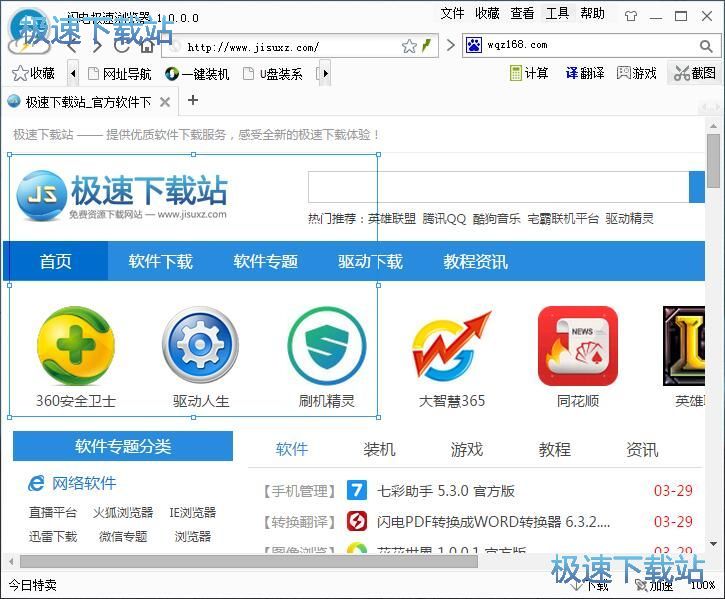Open the 文件 menu
This screenshot has height=599, width=725.
coord(452,13)
